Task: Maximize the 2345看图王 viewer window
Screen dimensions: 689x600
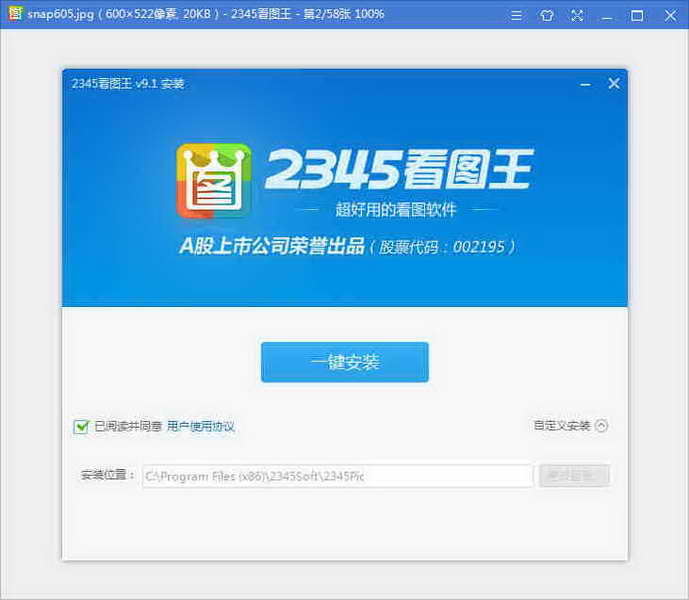Action: coord(637,16)
